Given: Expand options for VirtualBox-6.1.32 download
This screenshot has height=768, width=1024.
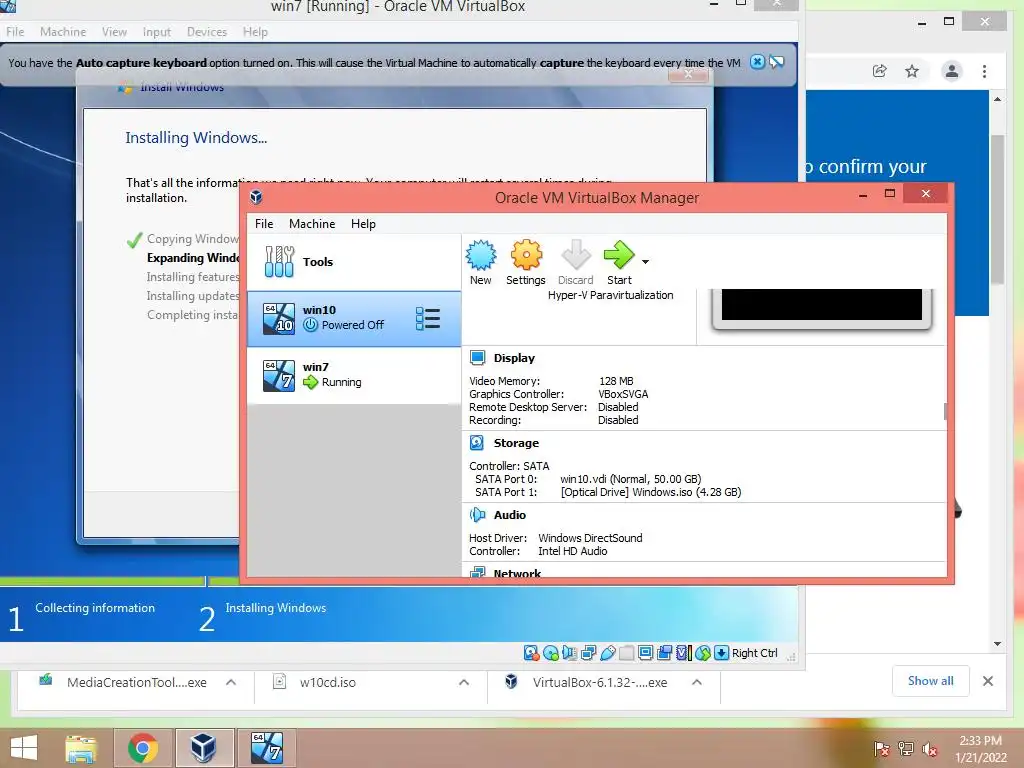Looking at the screenshot, I should [697, 682].
